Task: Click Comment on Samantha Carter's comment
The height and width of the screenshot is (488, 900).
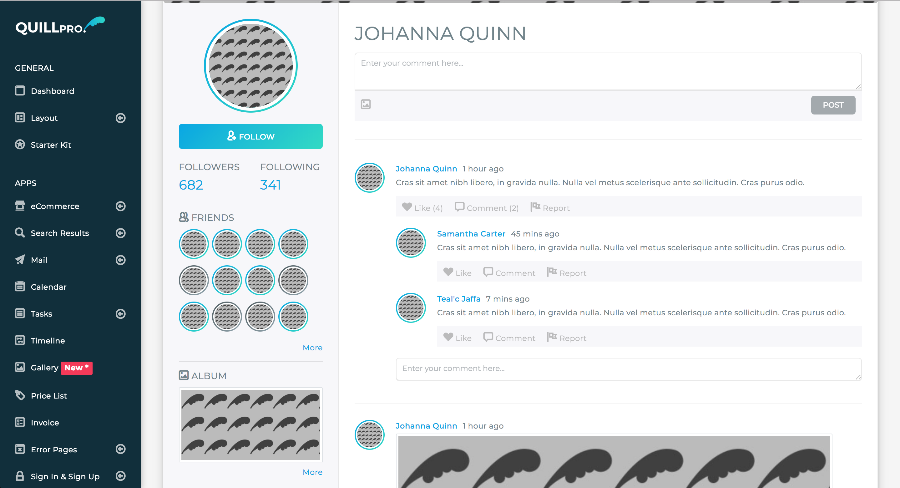Action: click(x=509, y=273)
